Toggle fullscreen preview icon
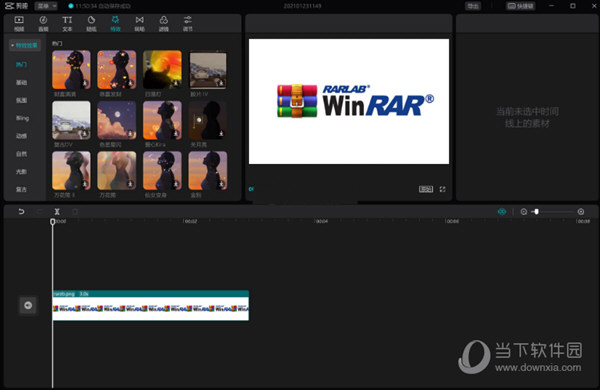The height and width of the screenshot is (390, 600). [443, 189]
